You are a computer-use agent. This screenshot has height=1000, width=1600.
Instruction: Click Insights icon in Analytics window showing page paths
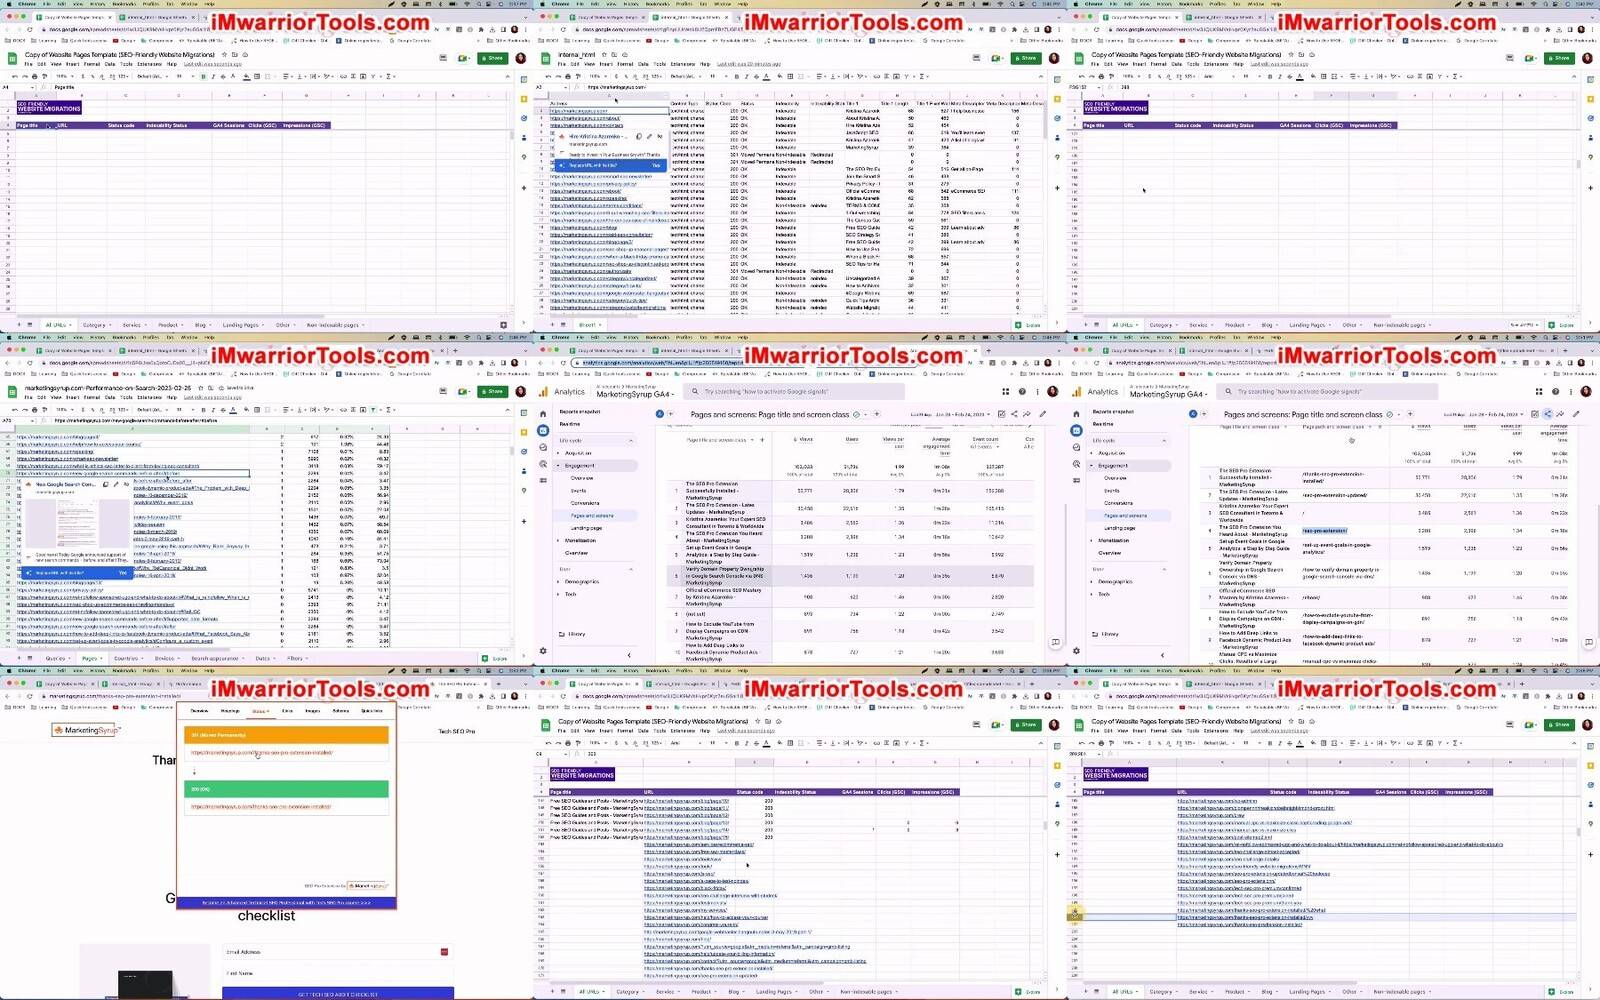(x=1561, y=414)
